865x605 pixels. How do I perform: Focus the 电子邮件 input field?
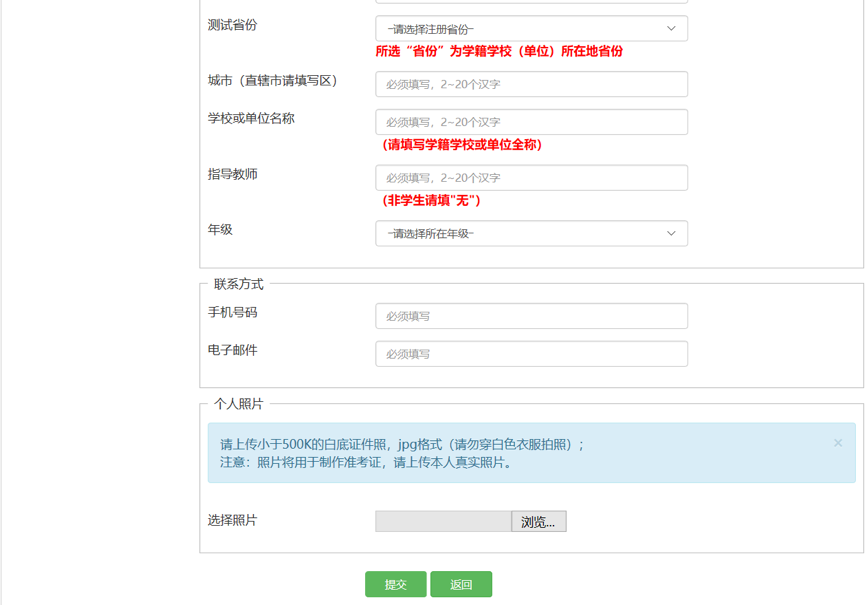tap(531, 354)
